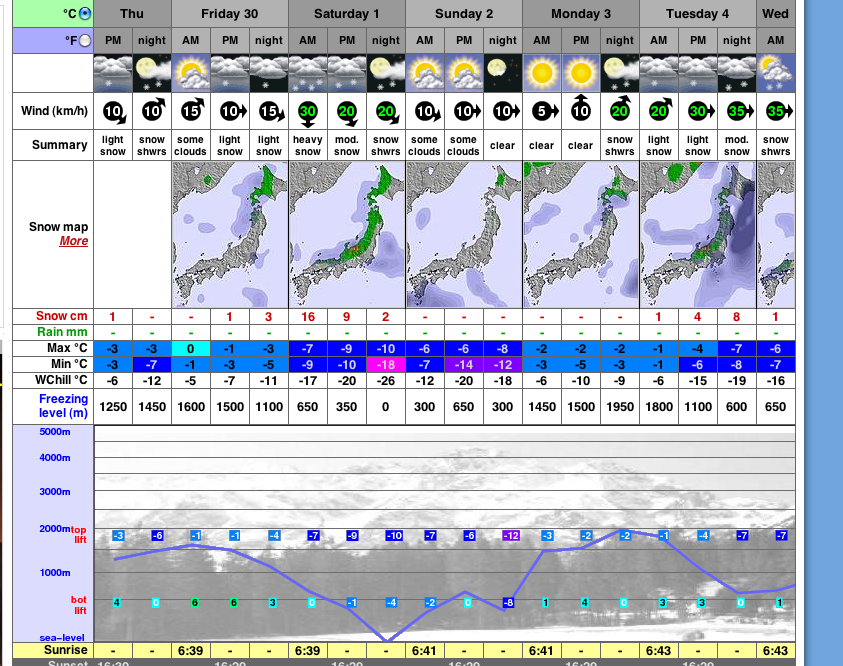
Task: Click the Tuesday 4 day header
Action: pyautogui.click(x=698, y=13)
